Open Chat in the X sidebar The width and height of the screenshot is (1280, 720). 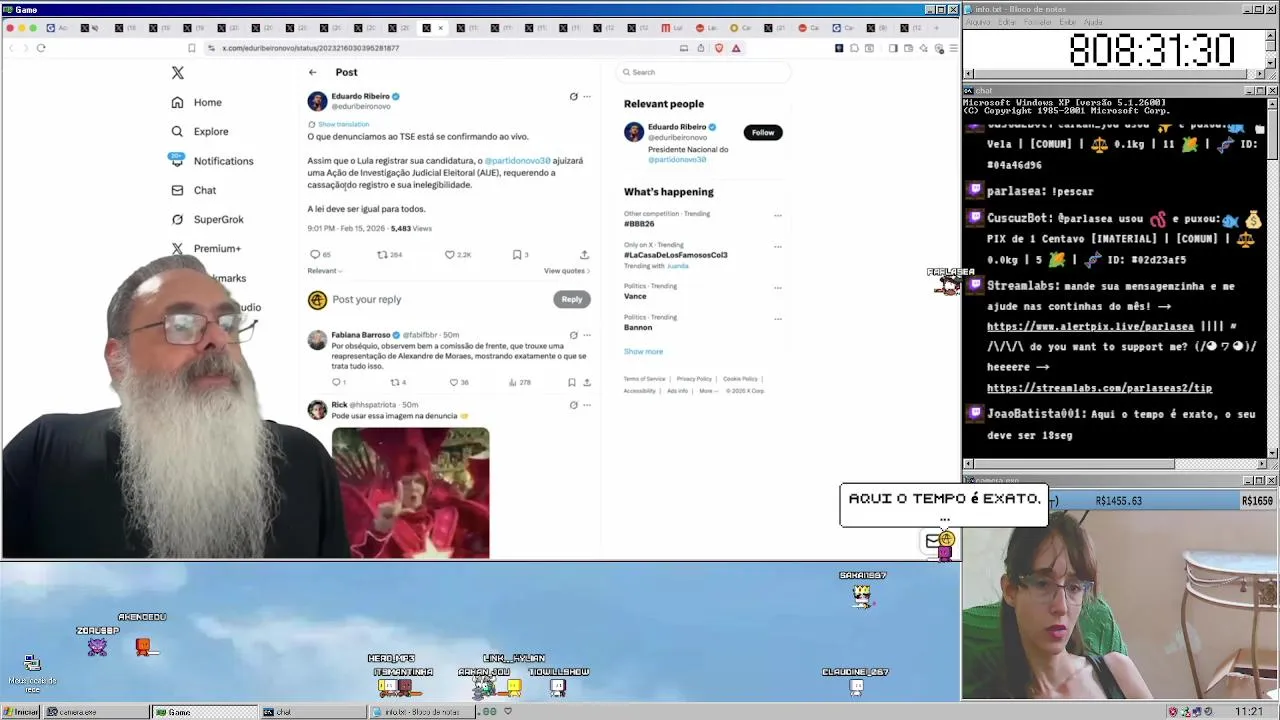tap(194, 190)
